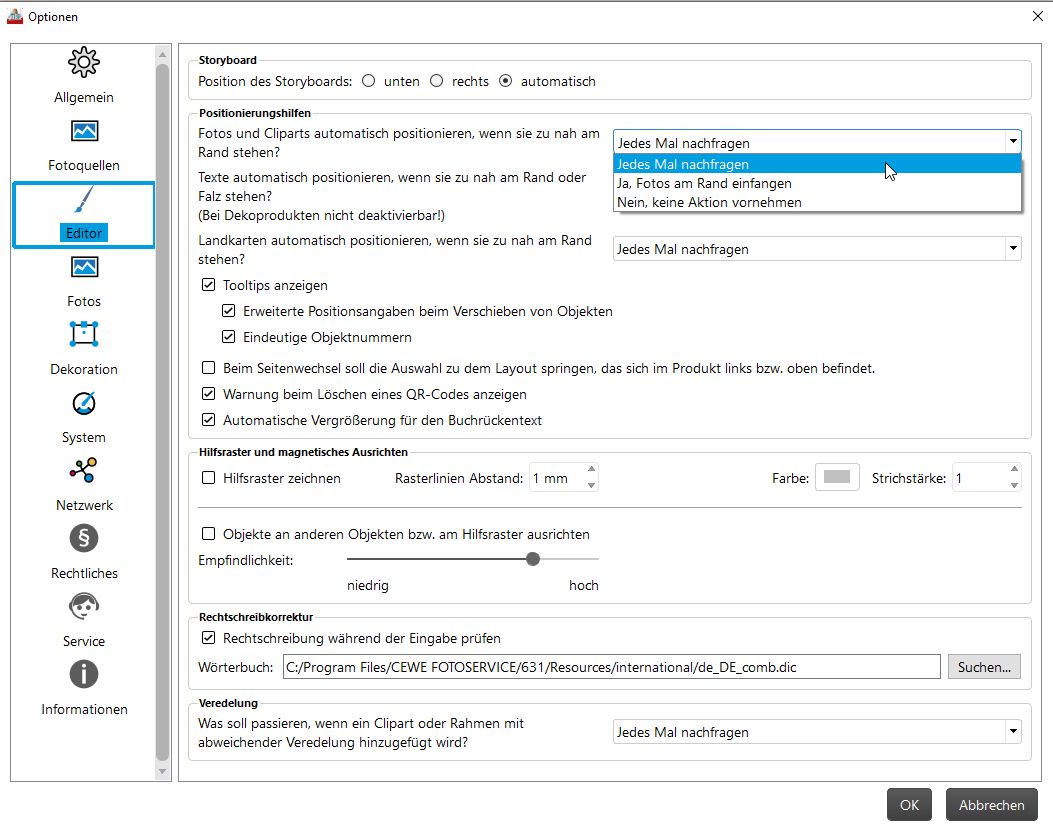Select the Service headset icon
The image size is (1053, 828).
[x=84, y=606]
